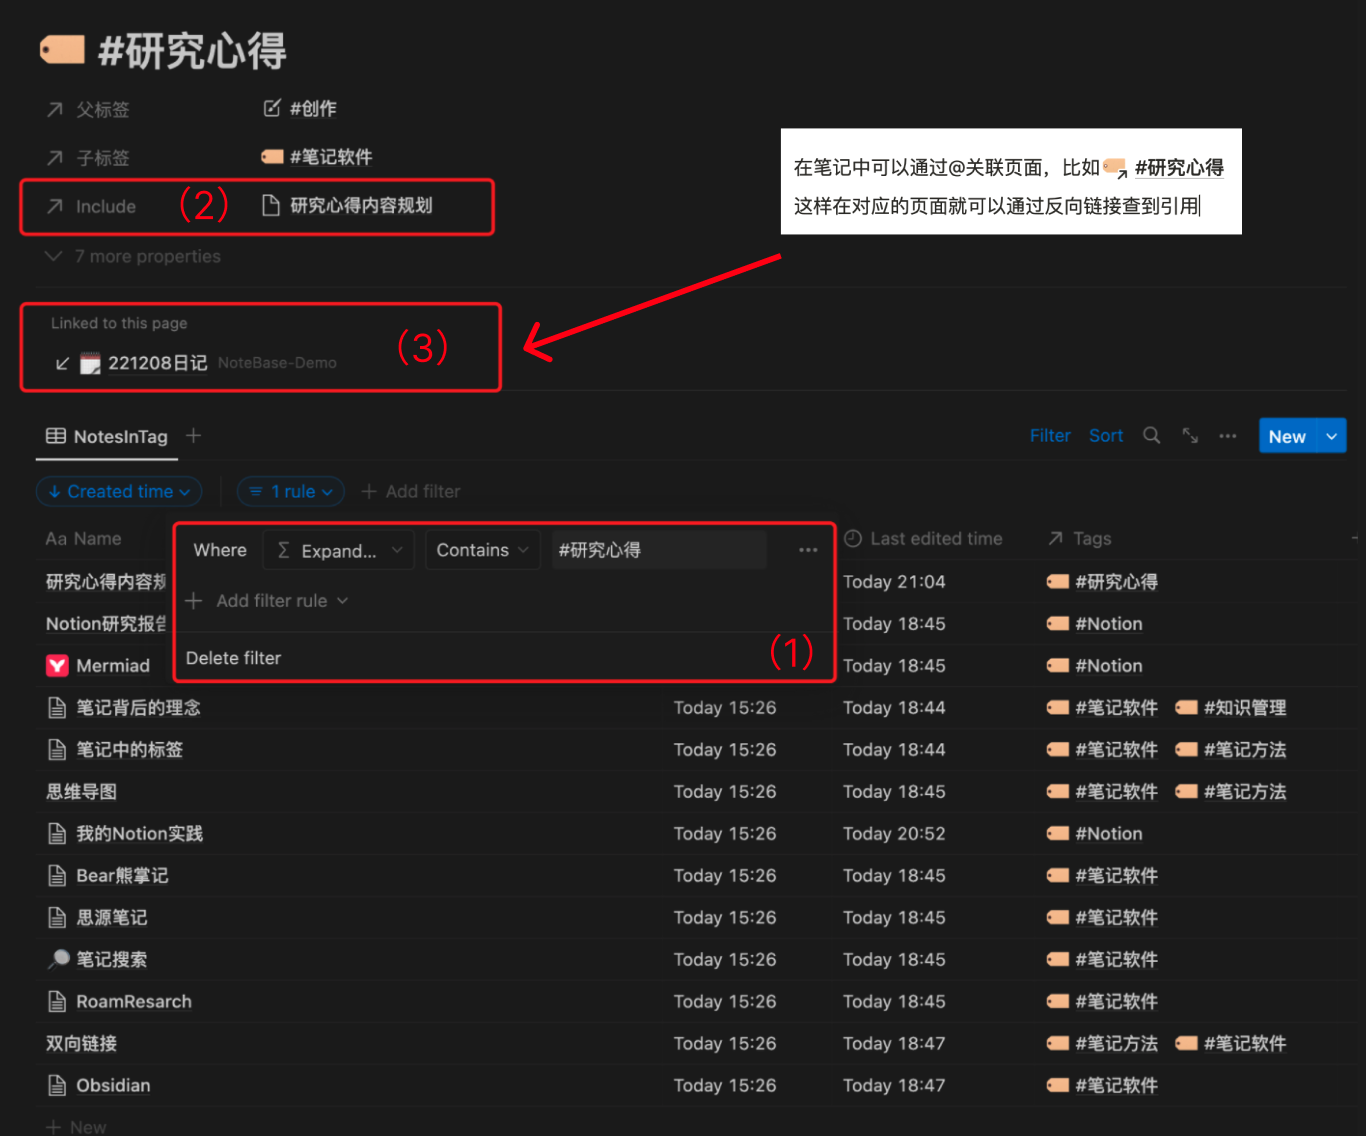
Task: Click the page icon of 笔记背后的理念
Action: 57,708
